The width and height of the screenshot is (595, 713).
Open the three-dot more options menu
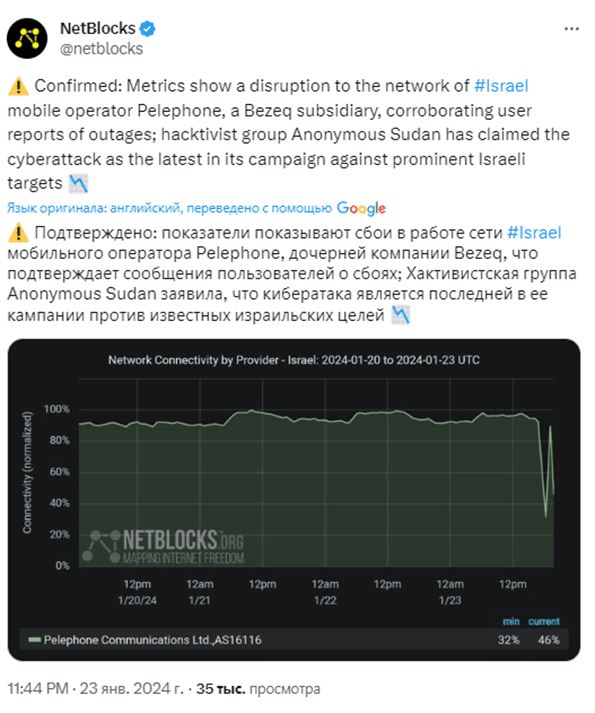[571, 29]
